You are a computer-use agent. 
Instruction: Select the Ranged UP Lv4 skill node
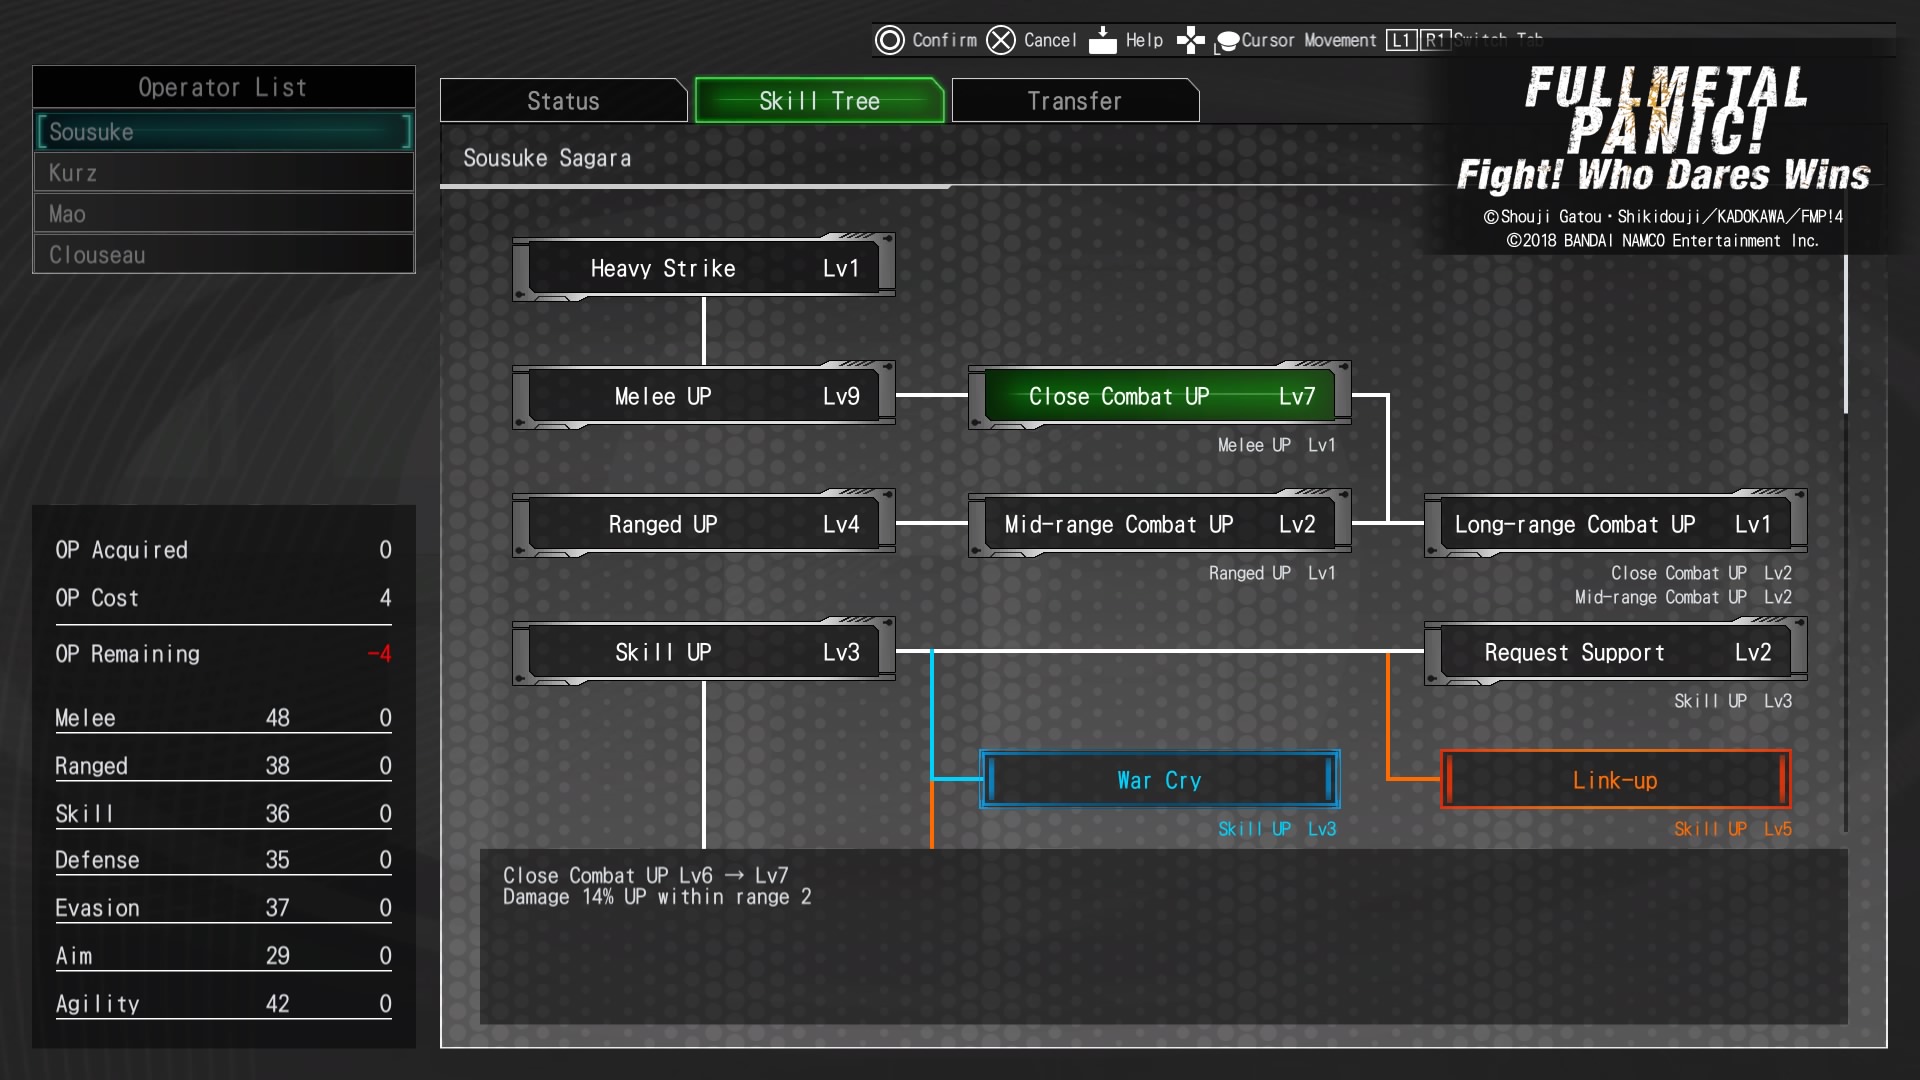(x=704, y=524)
